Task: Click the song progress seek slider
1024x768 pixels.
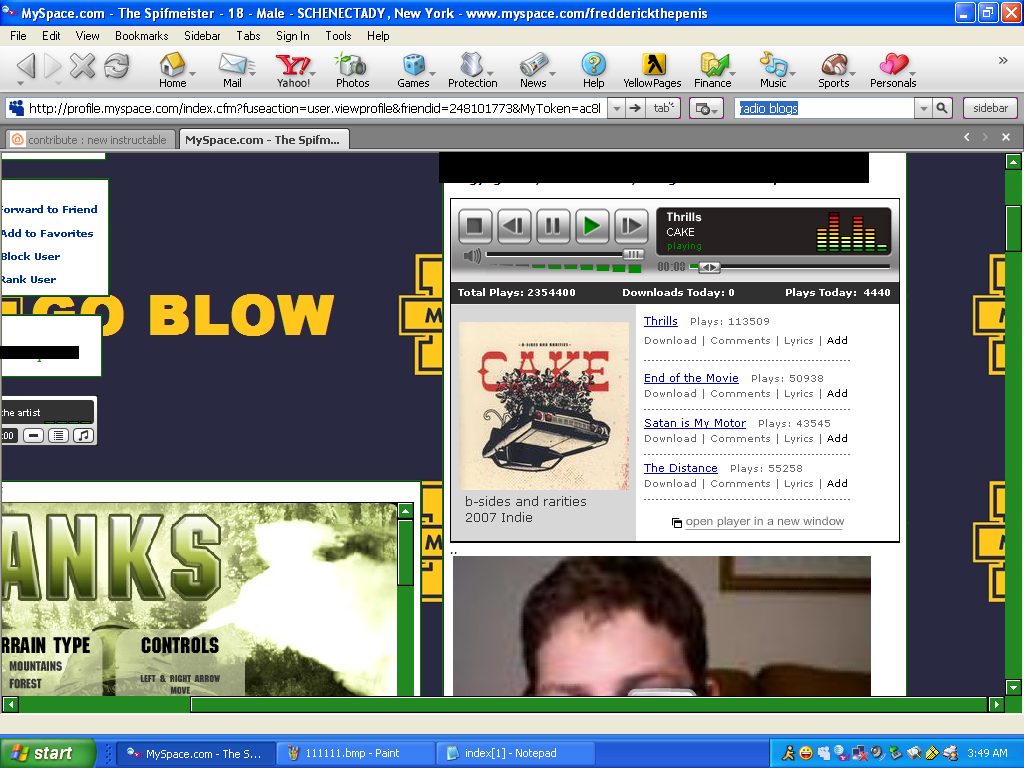Action: [x=709, y=267]
